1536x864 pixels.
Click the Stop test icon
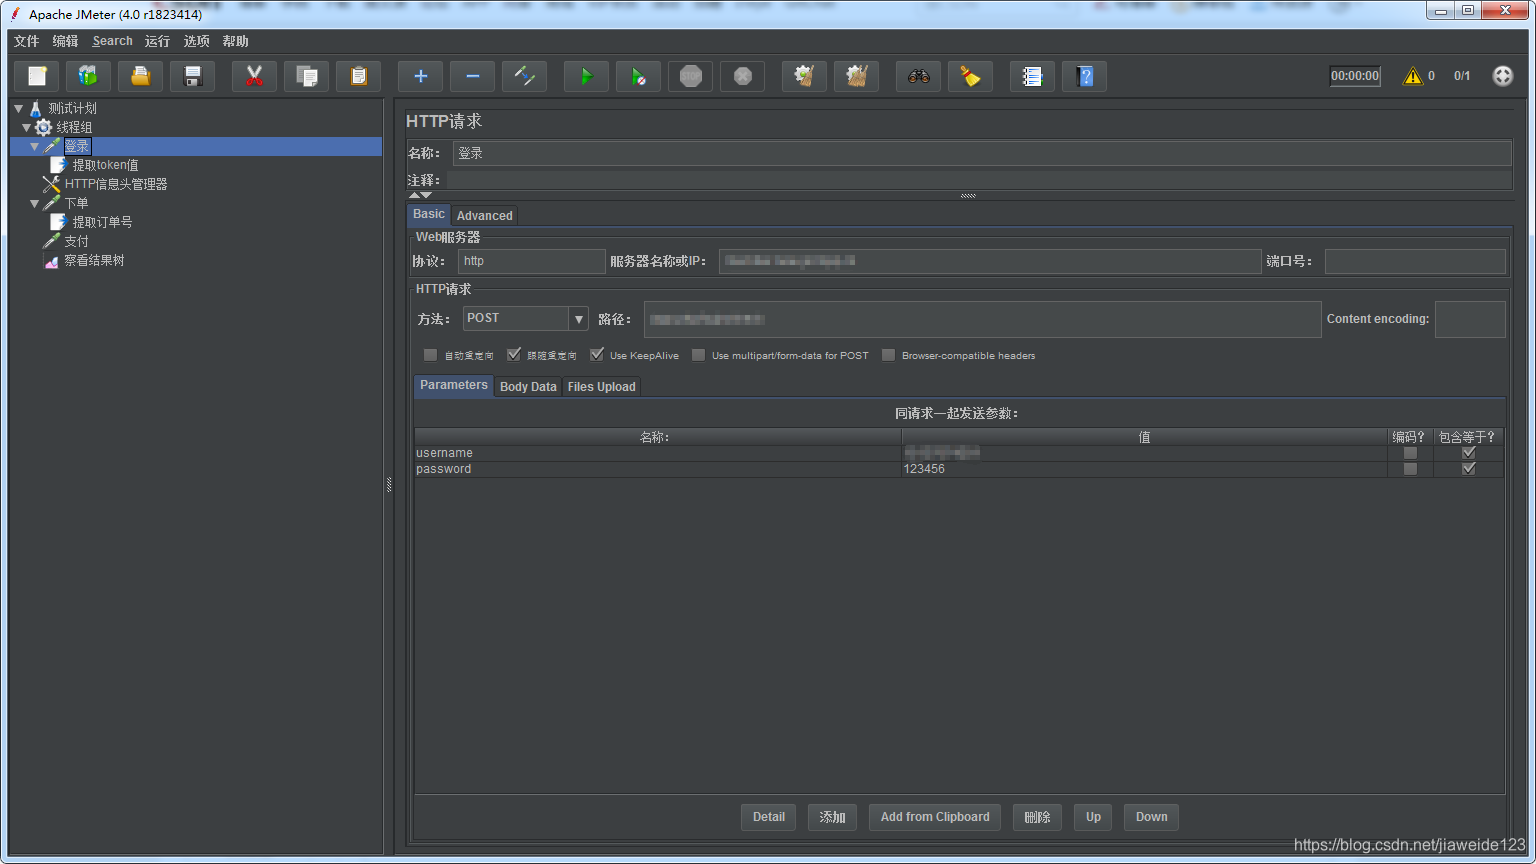(x=691, y=76)
